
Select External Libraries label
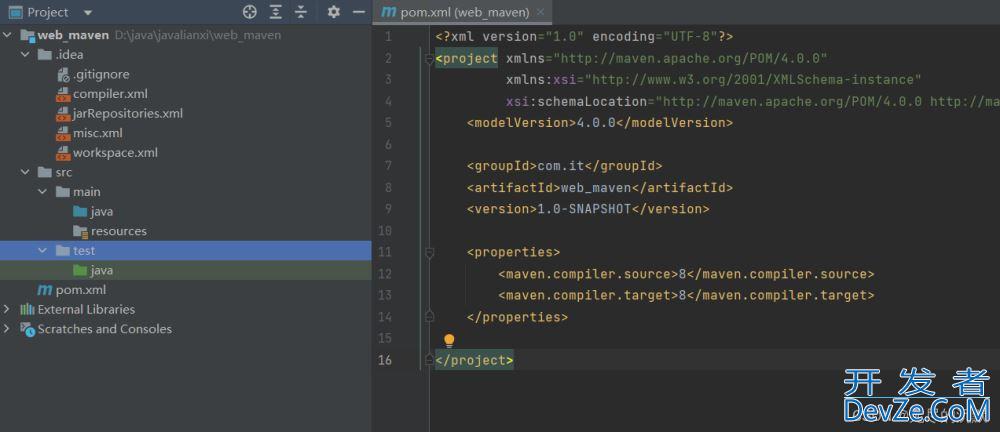86,309
